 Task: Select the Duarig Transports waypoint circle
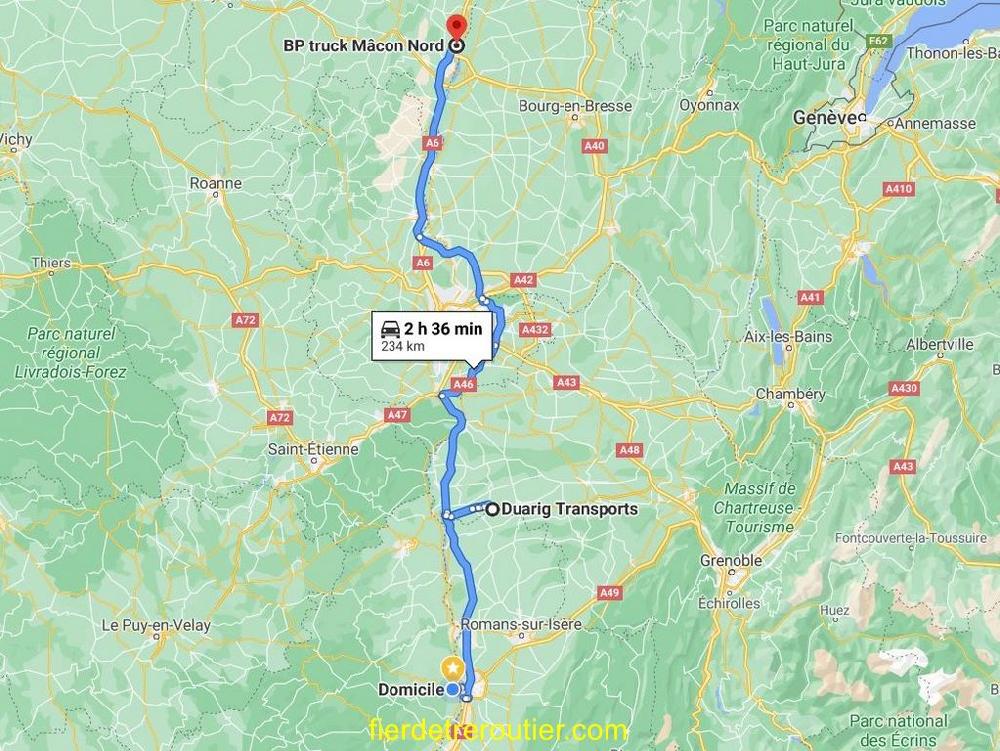492,509
